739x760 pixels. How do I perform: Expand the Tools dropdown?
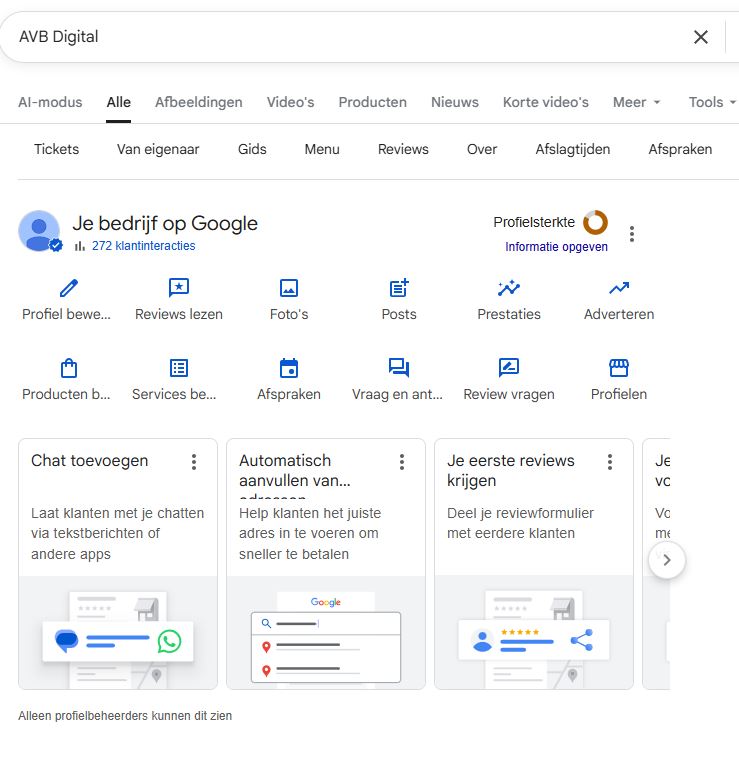point(712,102)
